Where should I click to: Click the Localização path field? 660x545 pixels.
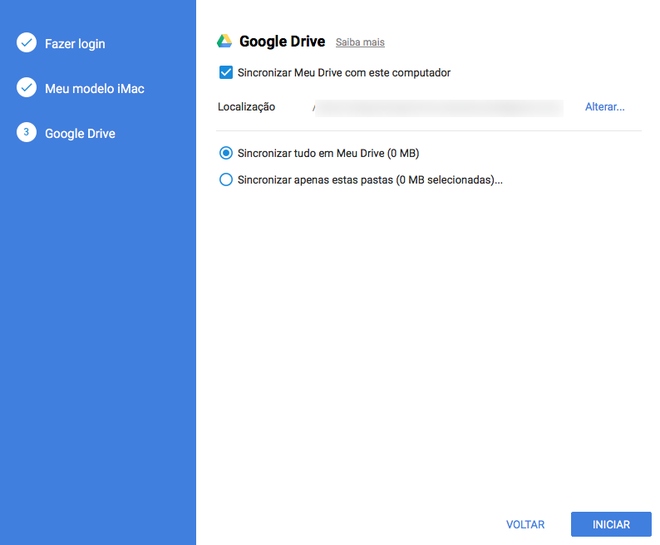point(438,108)
